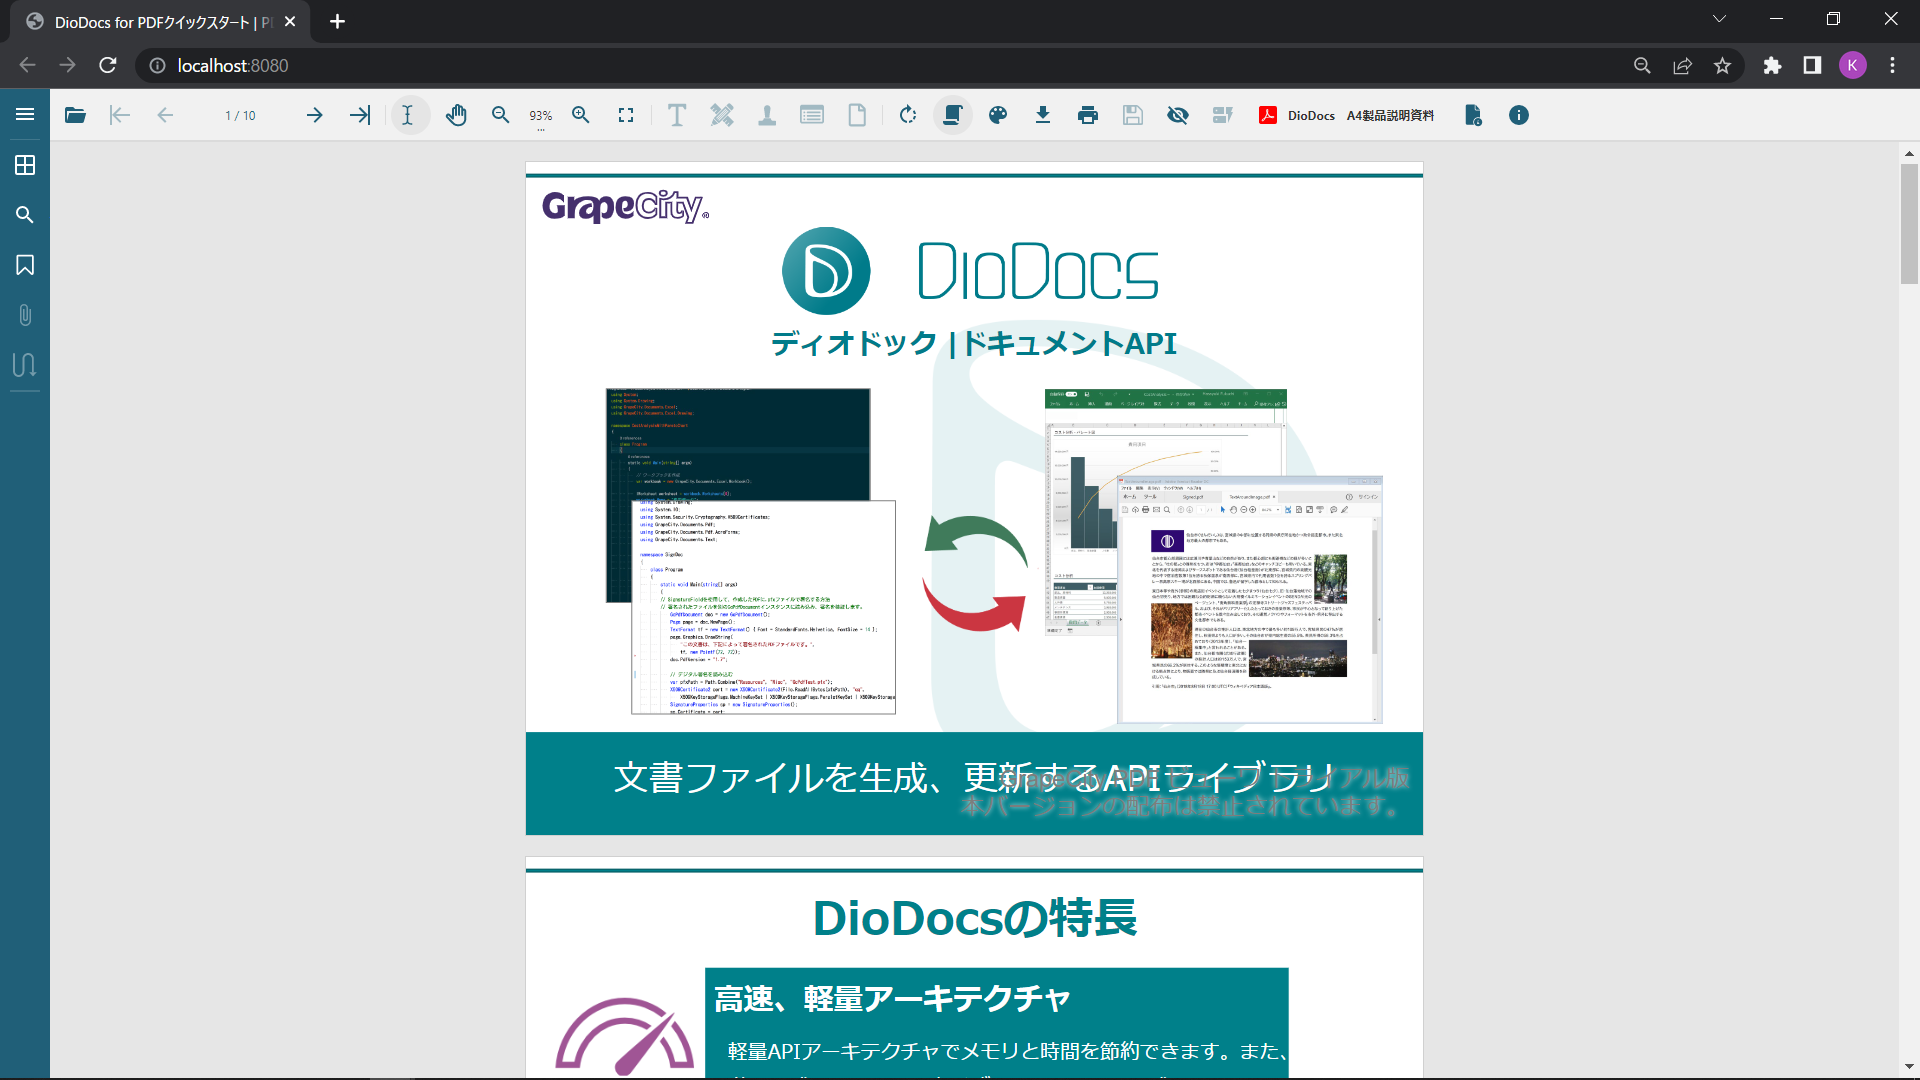
Task: Go to the first page
Action: coord(120,115)
